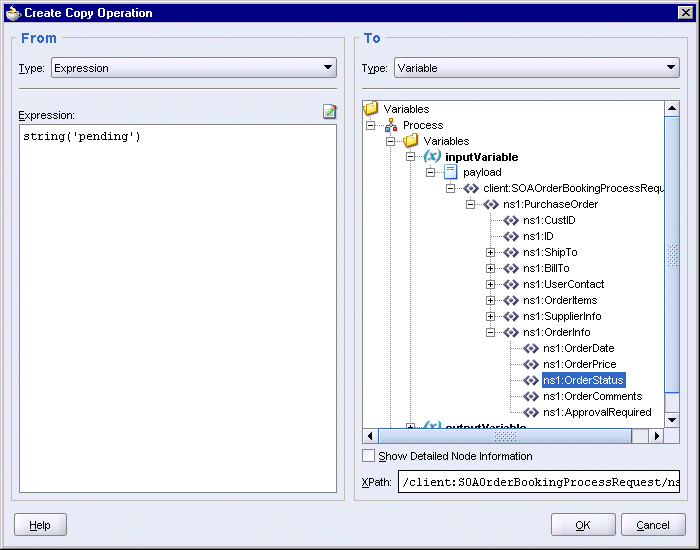Collapse the inputVariable node
Image resolution: width=700 pixels, height=550 pixels.
pos(411,157)
